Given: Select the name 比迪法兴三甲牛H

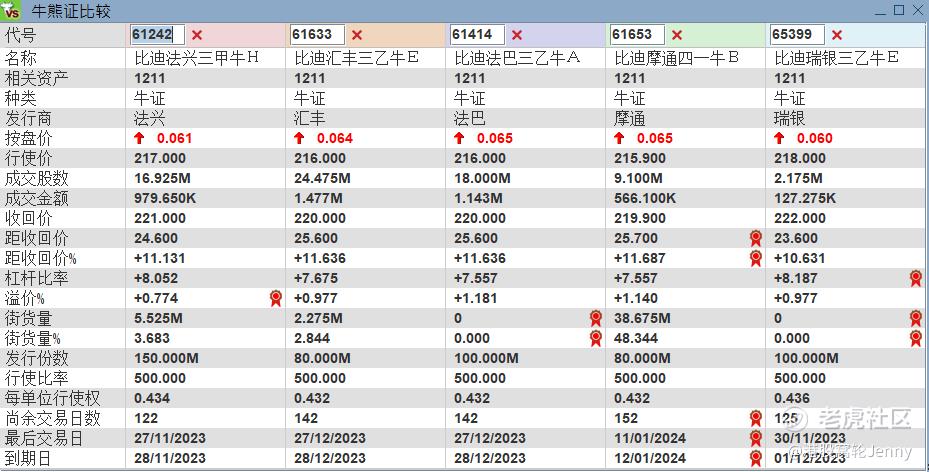Looking at the screenshot, I should point(197,57).
